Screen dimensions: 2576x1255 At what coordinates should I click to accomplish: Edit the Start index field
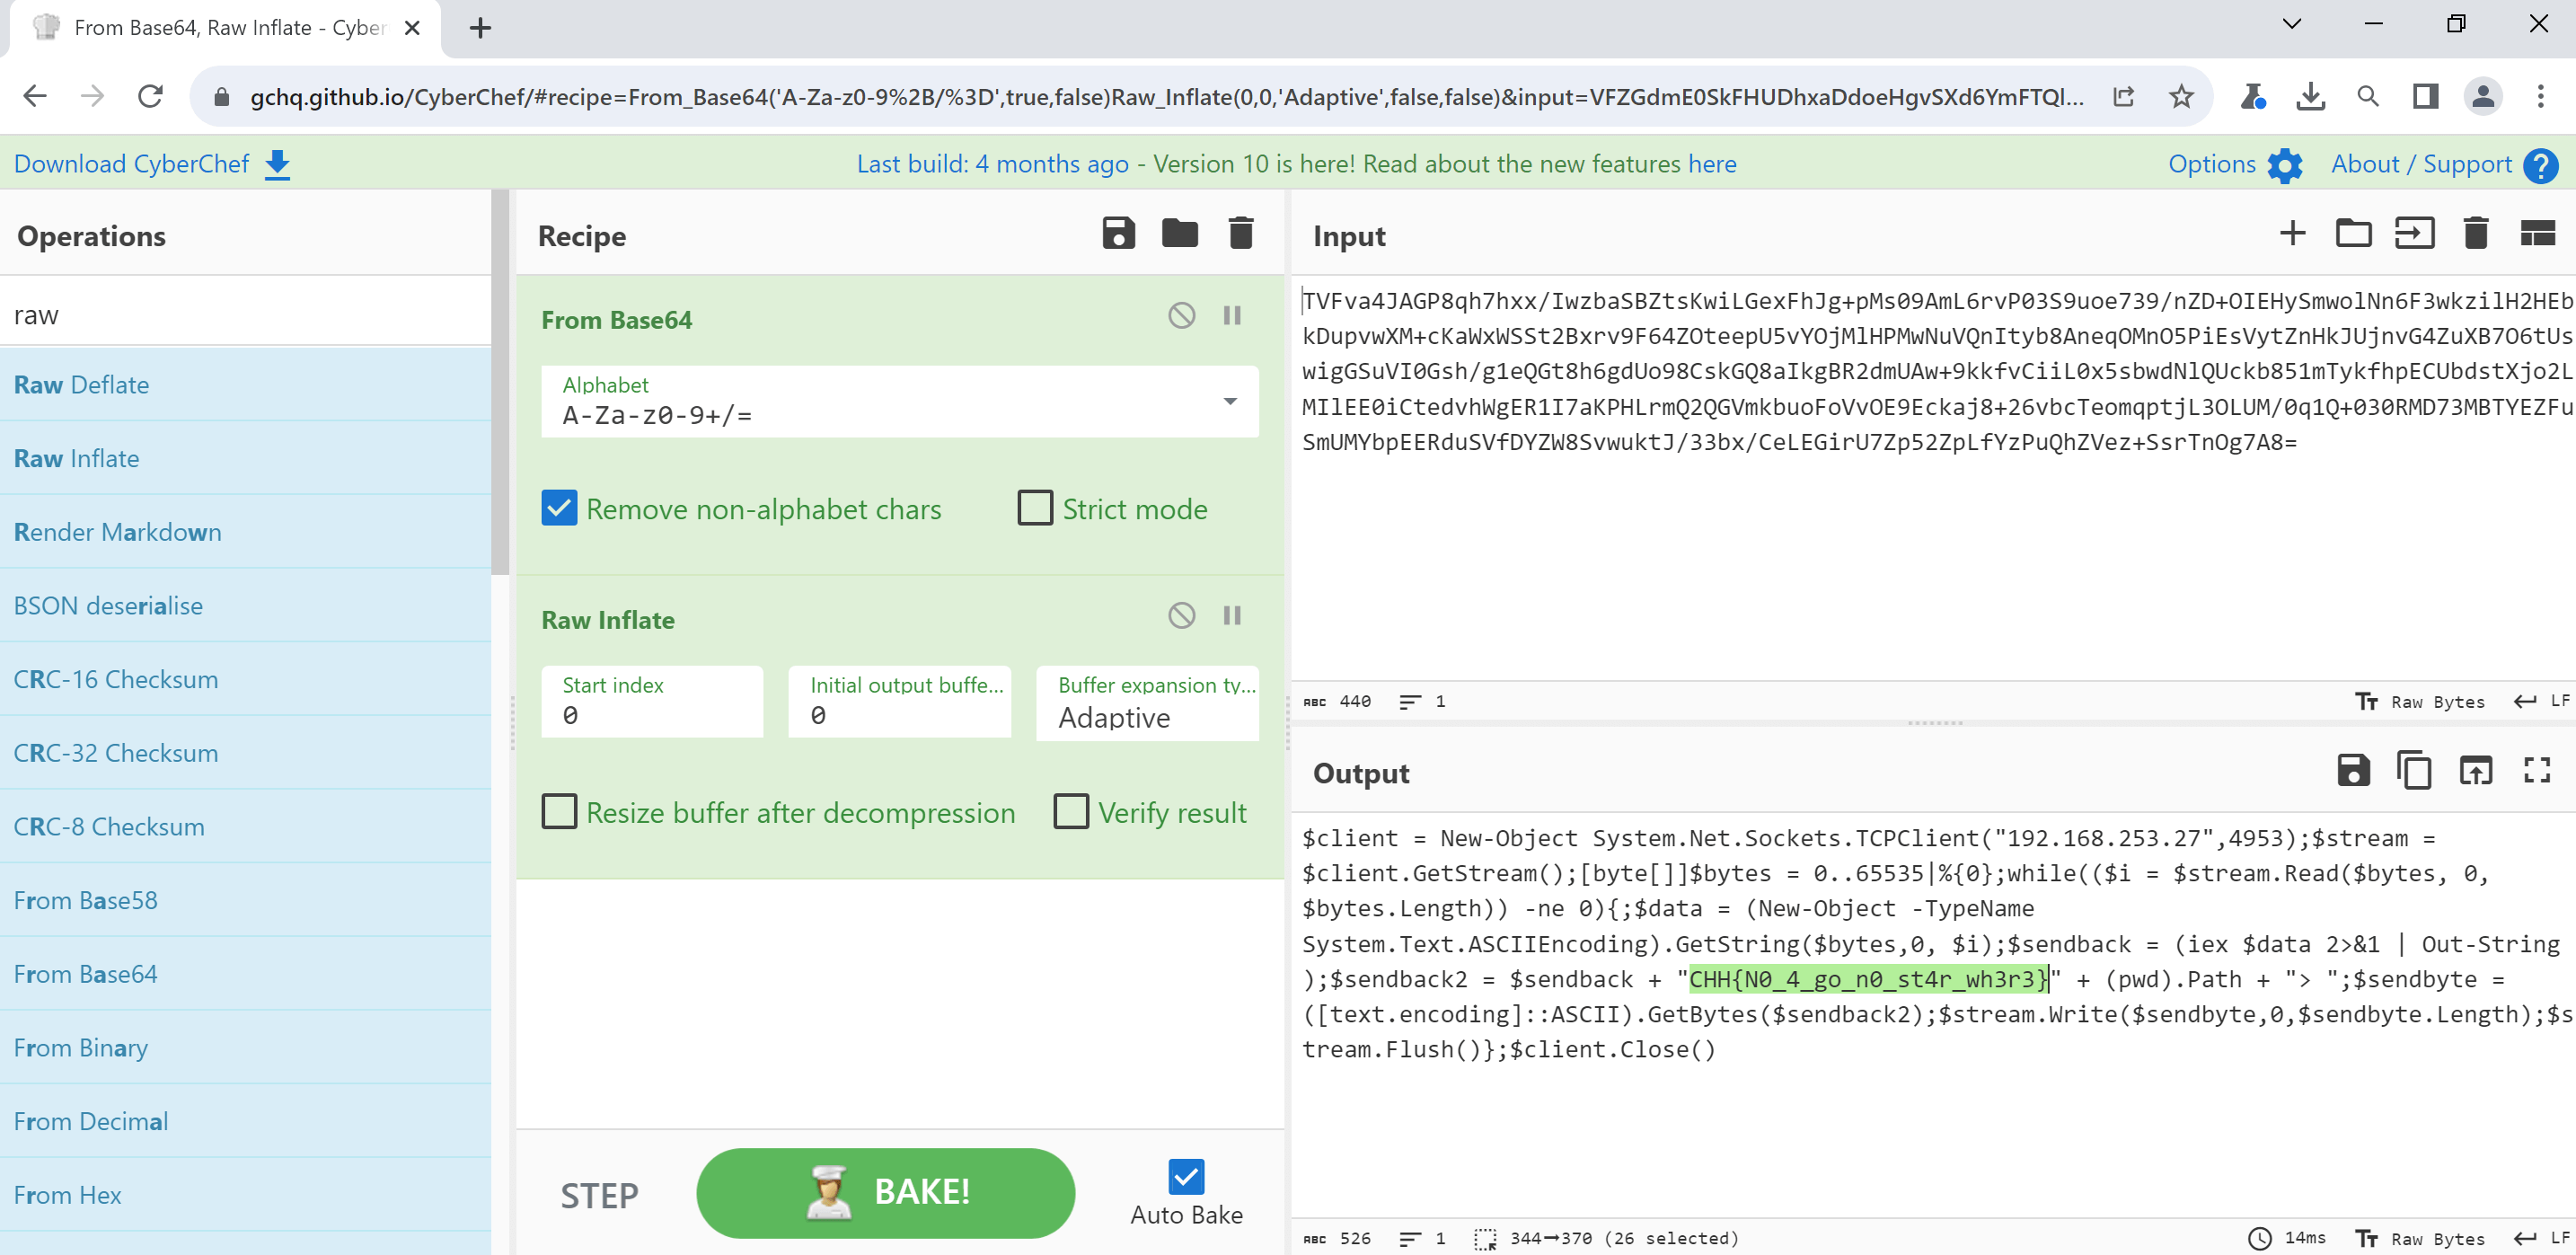[x=651, y=702]
